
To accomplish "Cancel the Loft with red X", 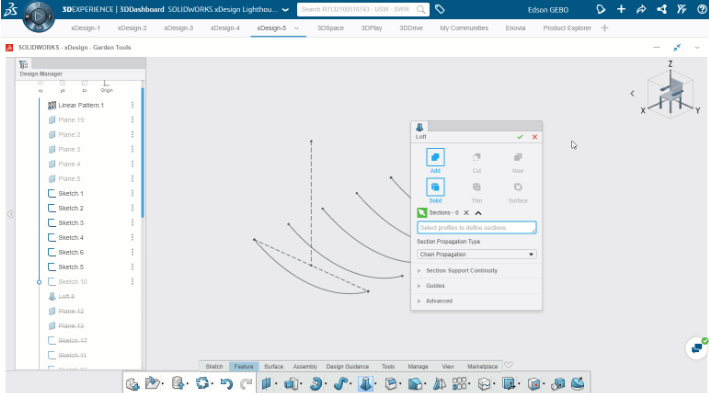I will click(534, 137).
